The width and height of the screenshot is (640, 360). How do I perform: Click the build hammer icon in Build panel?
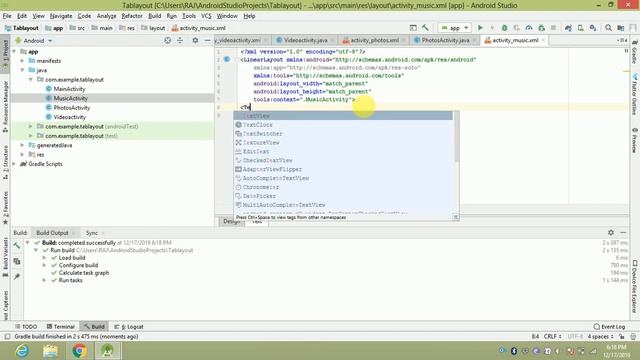coord(17,245)
